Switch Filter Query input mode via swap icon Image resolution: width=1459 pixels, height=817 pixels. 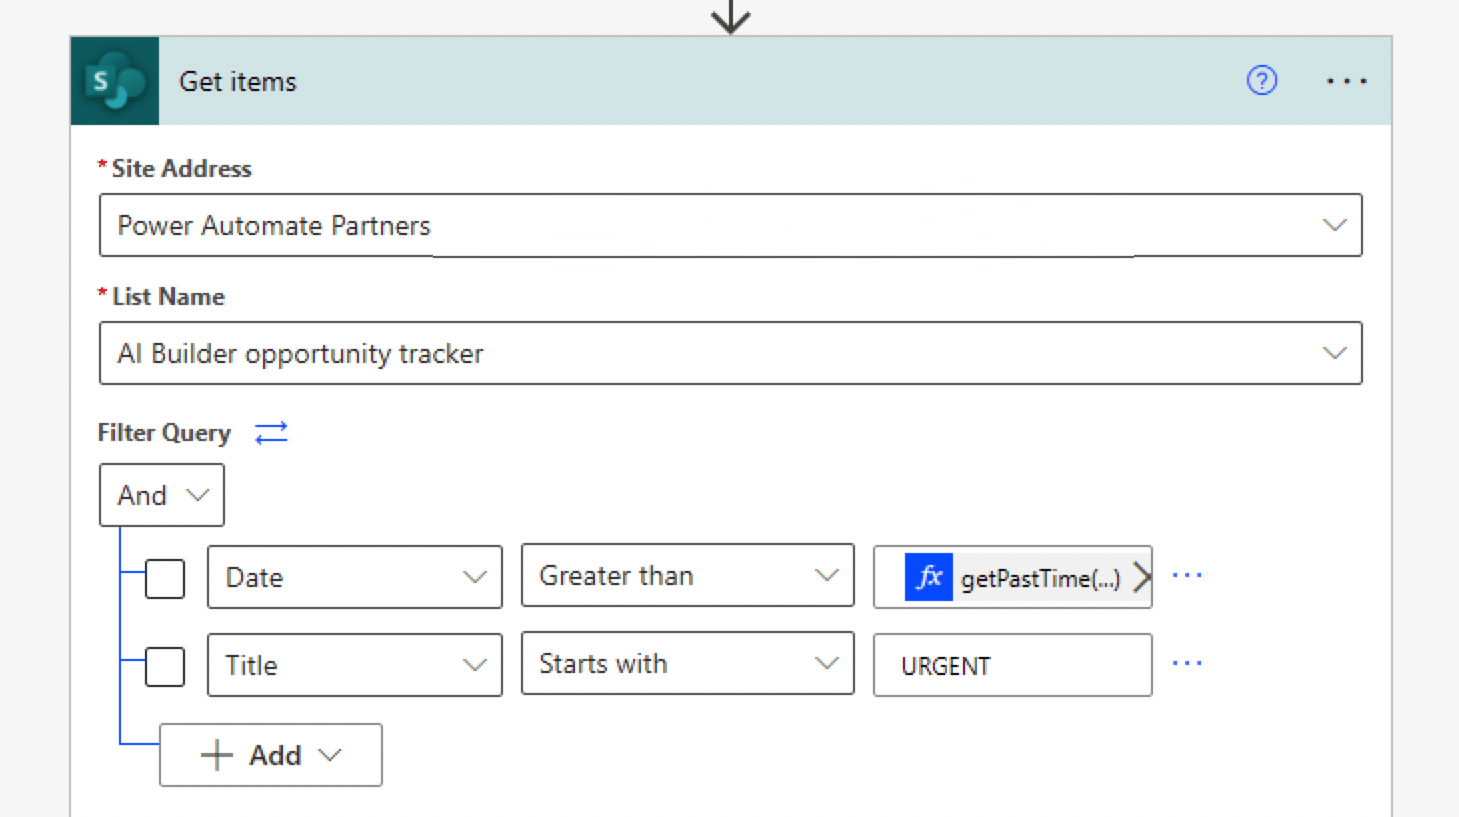tap(271, 433)
